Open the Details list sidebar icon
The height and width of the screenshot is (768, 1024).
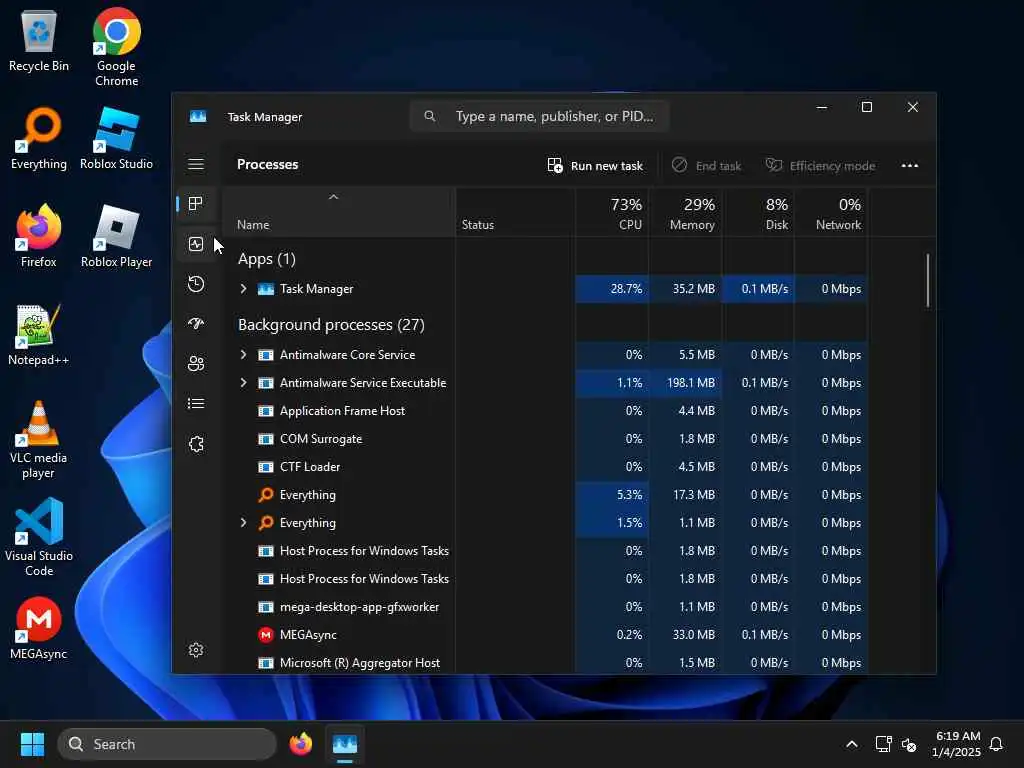click(196, 404)
